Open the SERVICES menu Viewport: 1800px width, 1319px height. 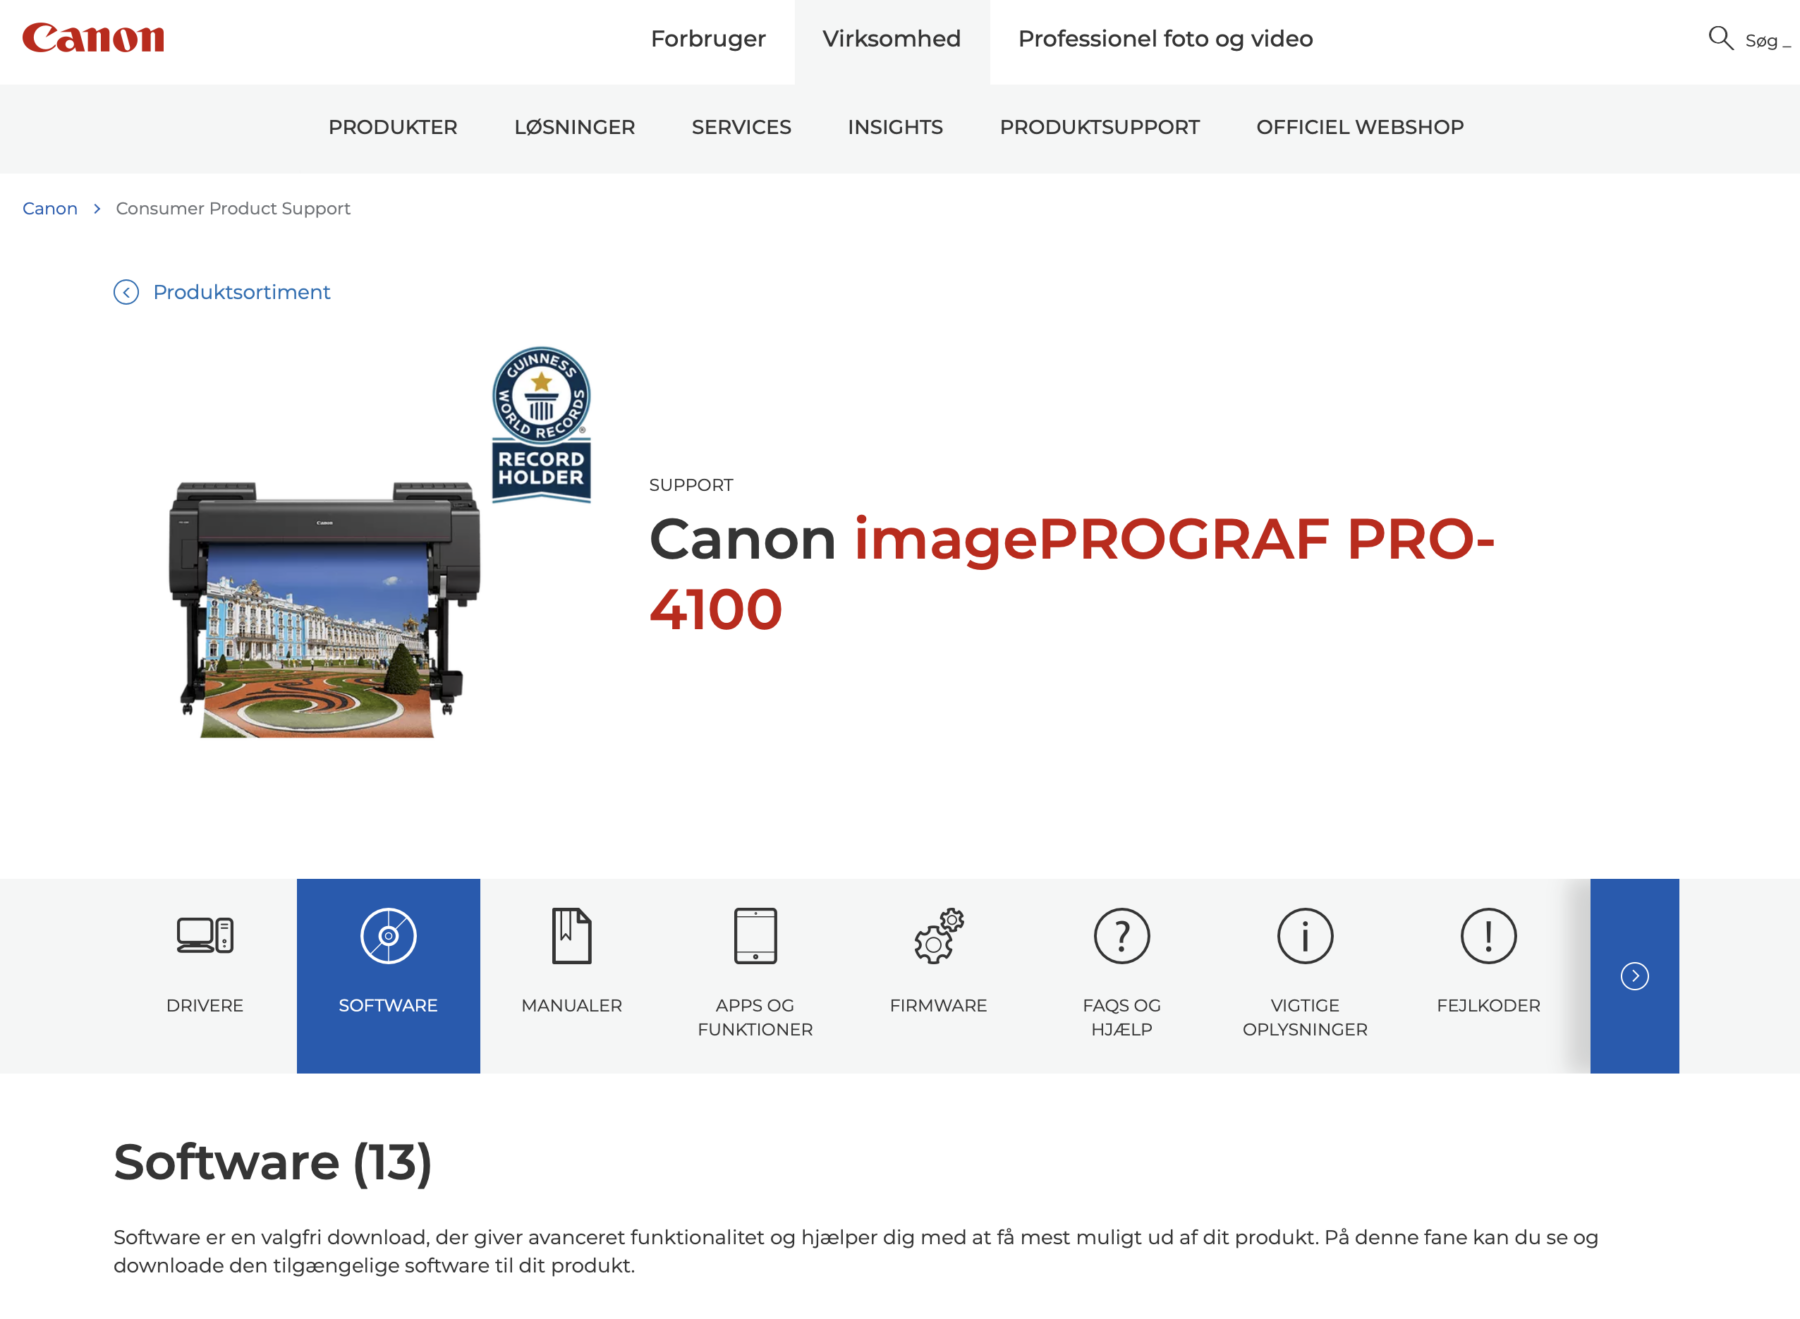click(741, 127)
